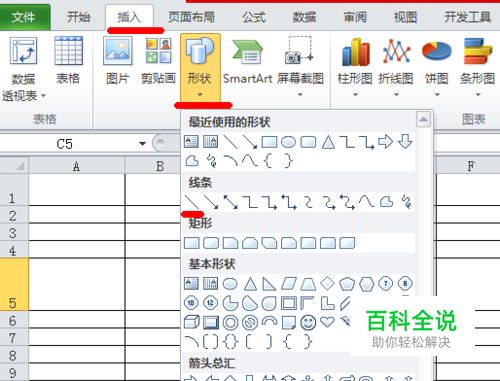
Task: Choose the trapezoid in 基本形状
Action: point(308,284)
